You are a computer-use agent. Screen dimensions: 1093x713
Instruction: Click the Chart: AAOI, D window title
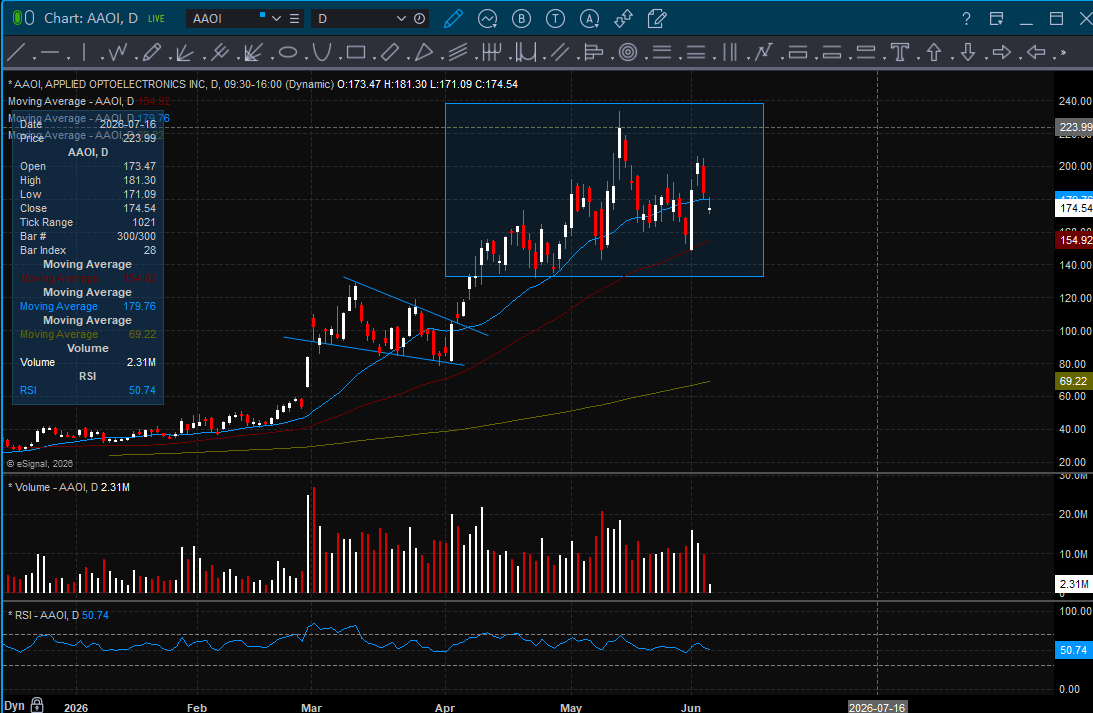(x=91, y=18)
